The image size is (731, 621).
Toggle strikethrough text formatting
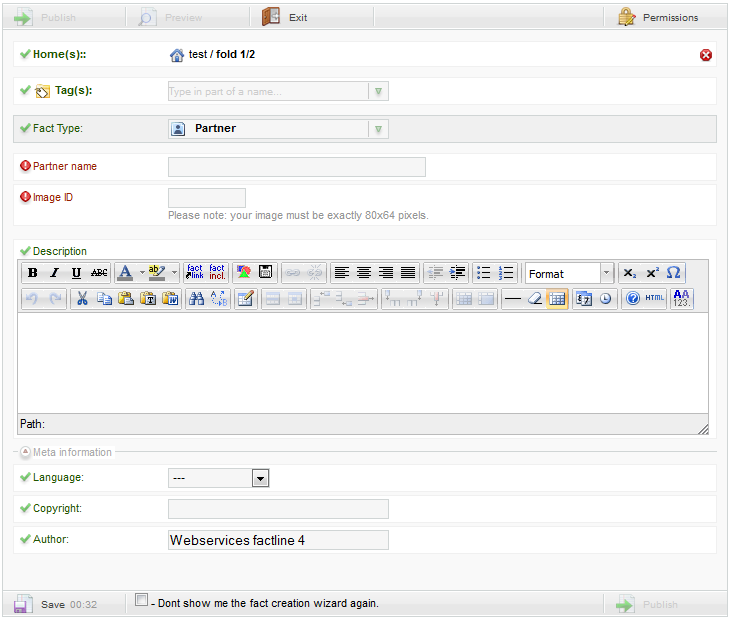click(99, 273)
